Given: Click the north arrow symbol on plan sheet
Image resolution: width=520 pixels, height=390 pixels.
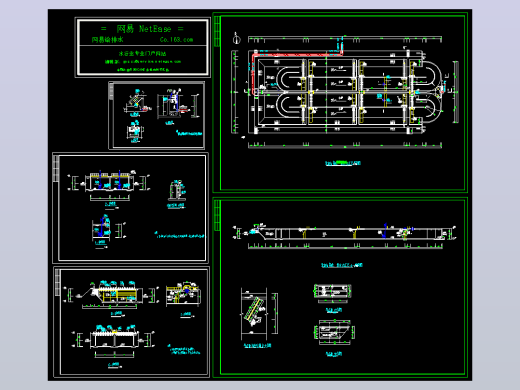Looking at the screenshot, I should point(236,39).
